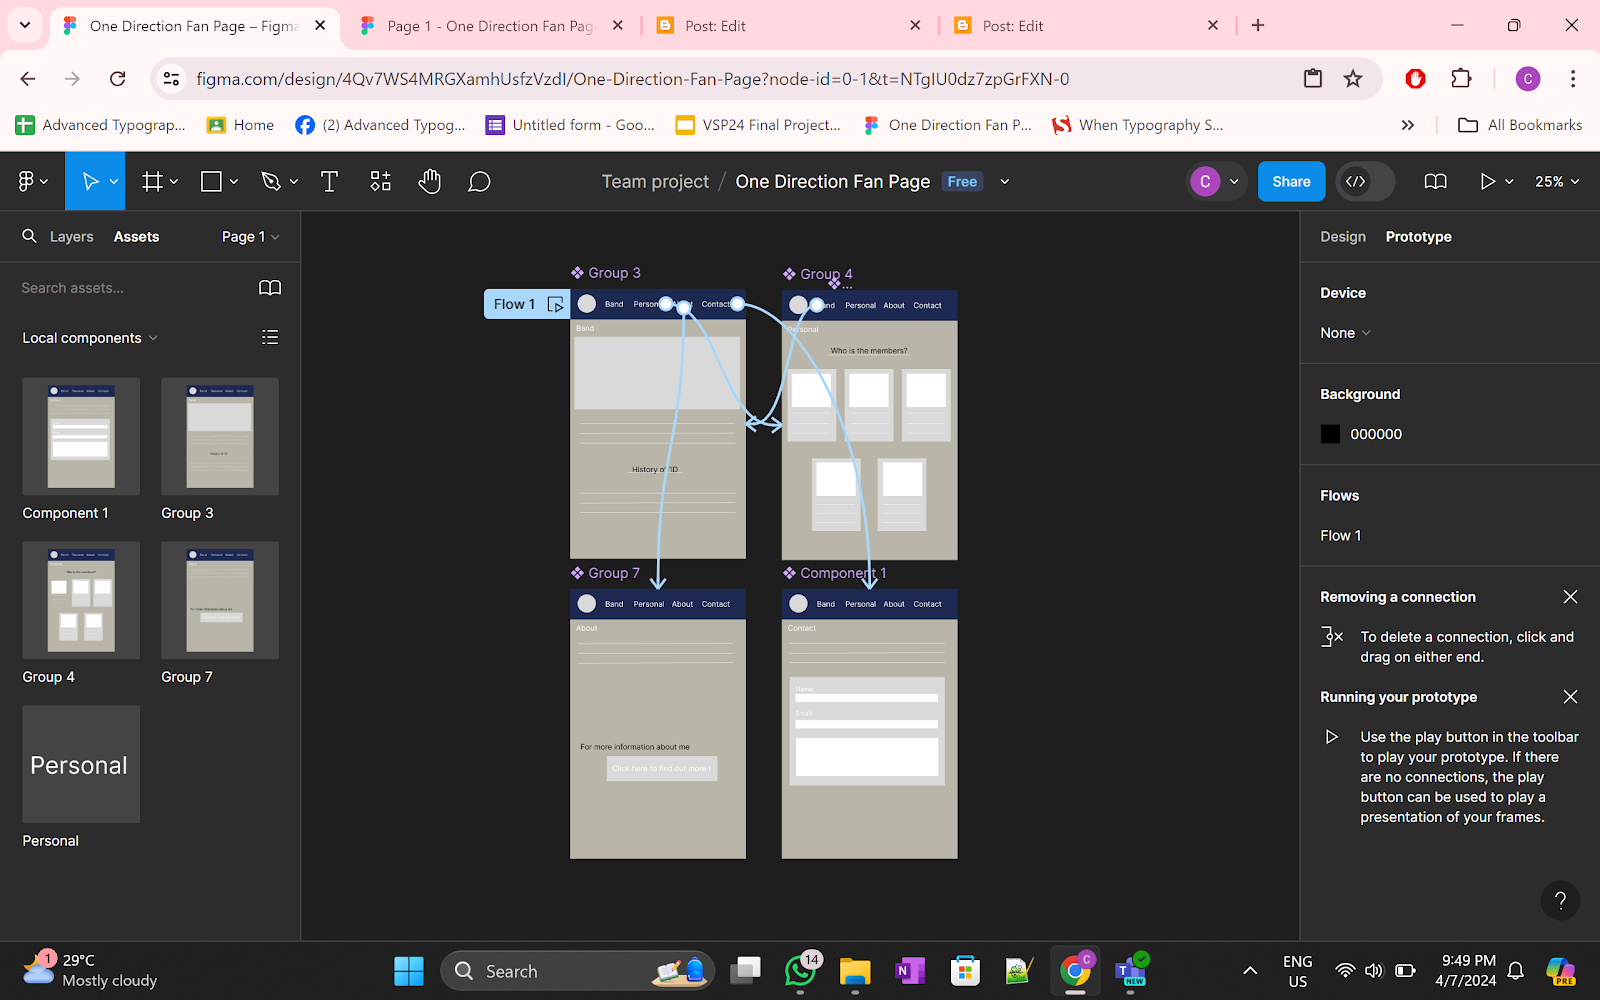Click the blue Share button

tap(1291, 181)
